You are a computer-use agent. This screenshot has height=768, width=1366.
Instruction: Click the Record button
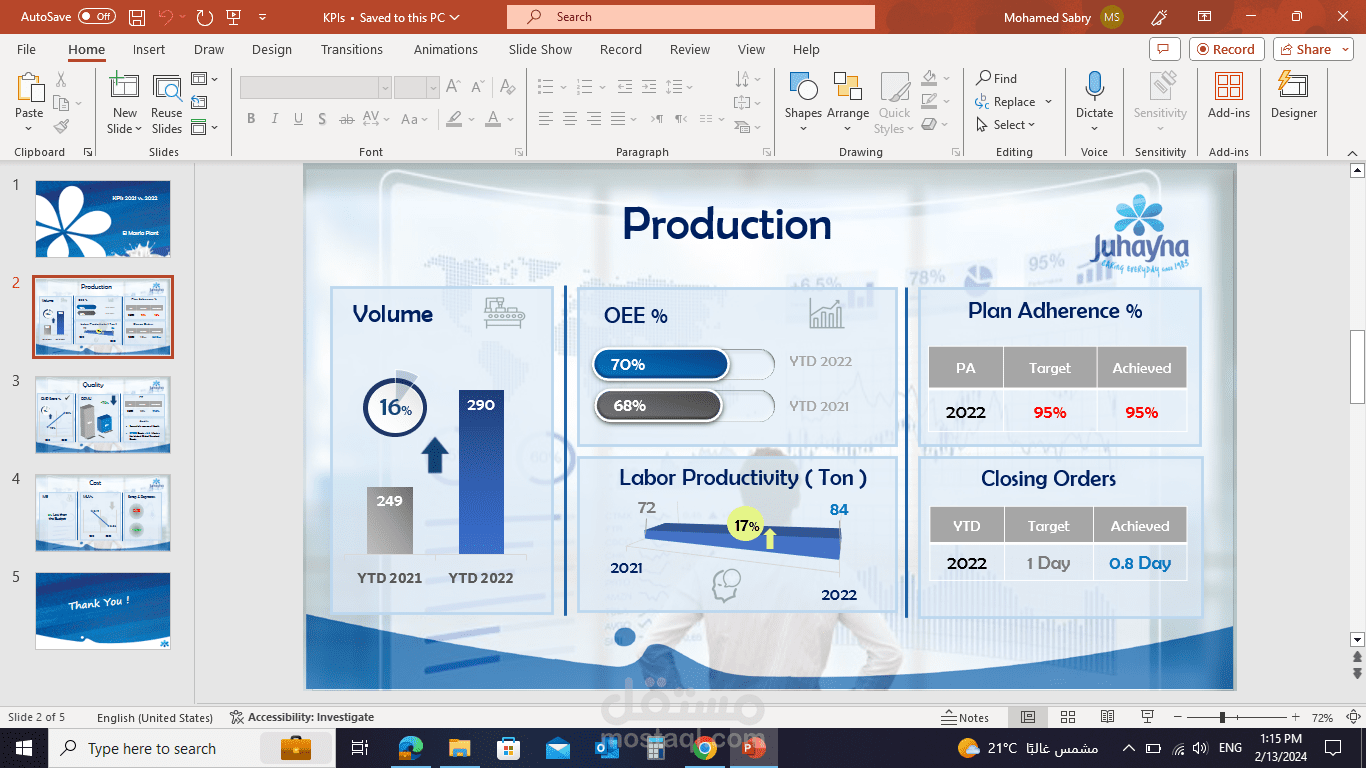click(x=1227, y=49)
